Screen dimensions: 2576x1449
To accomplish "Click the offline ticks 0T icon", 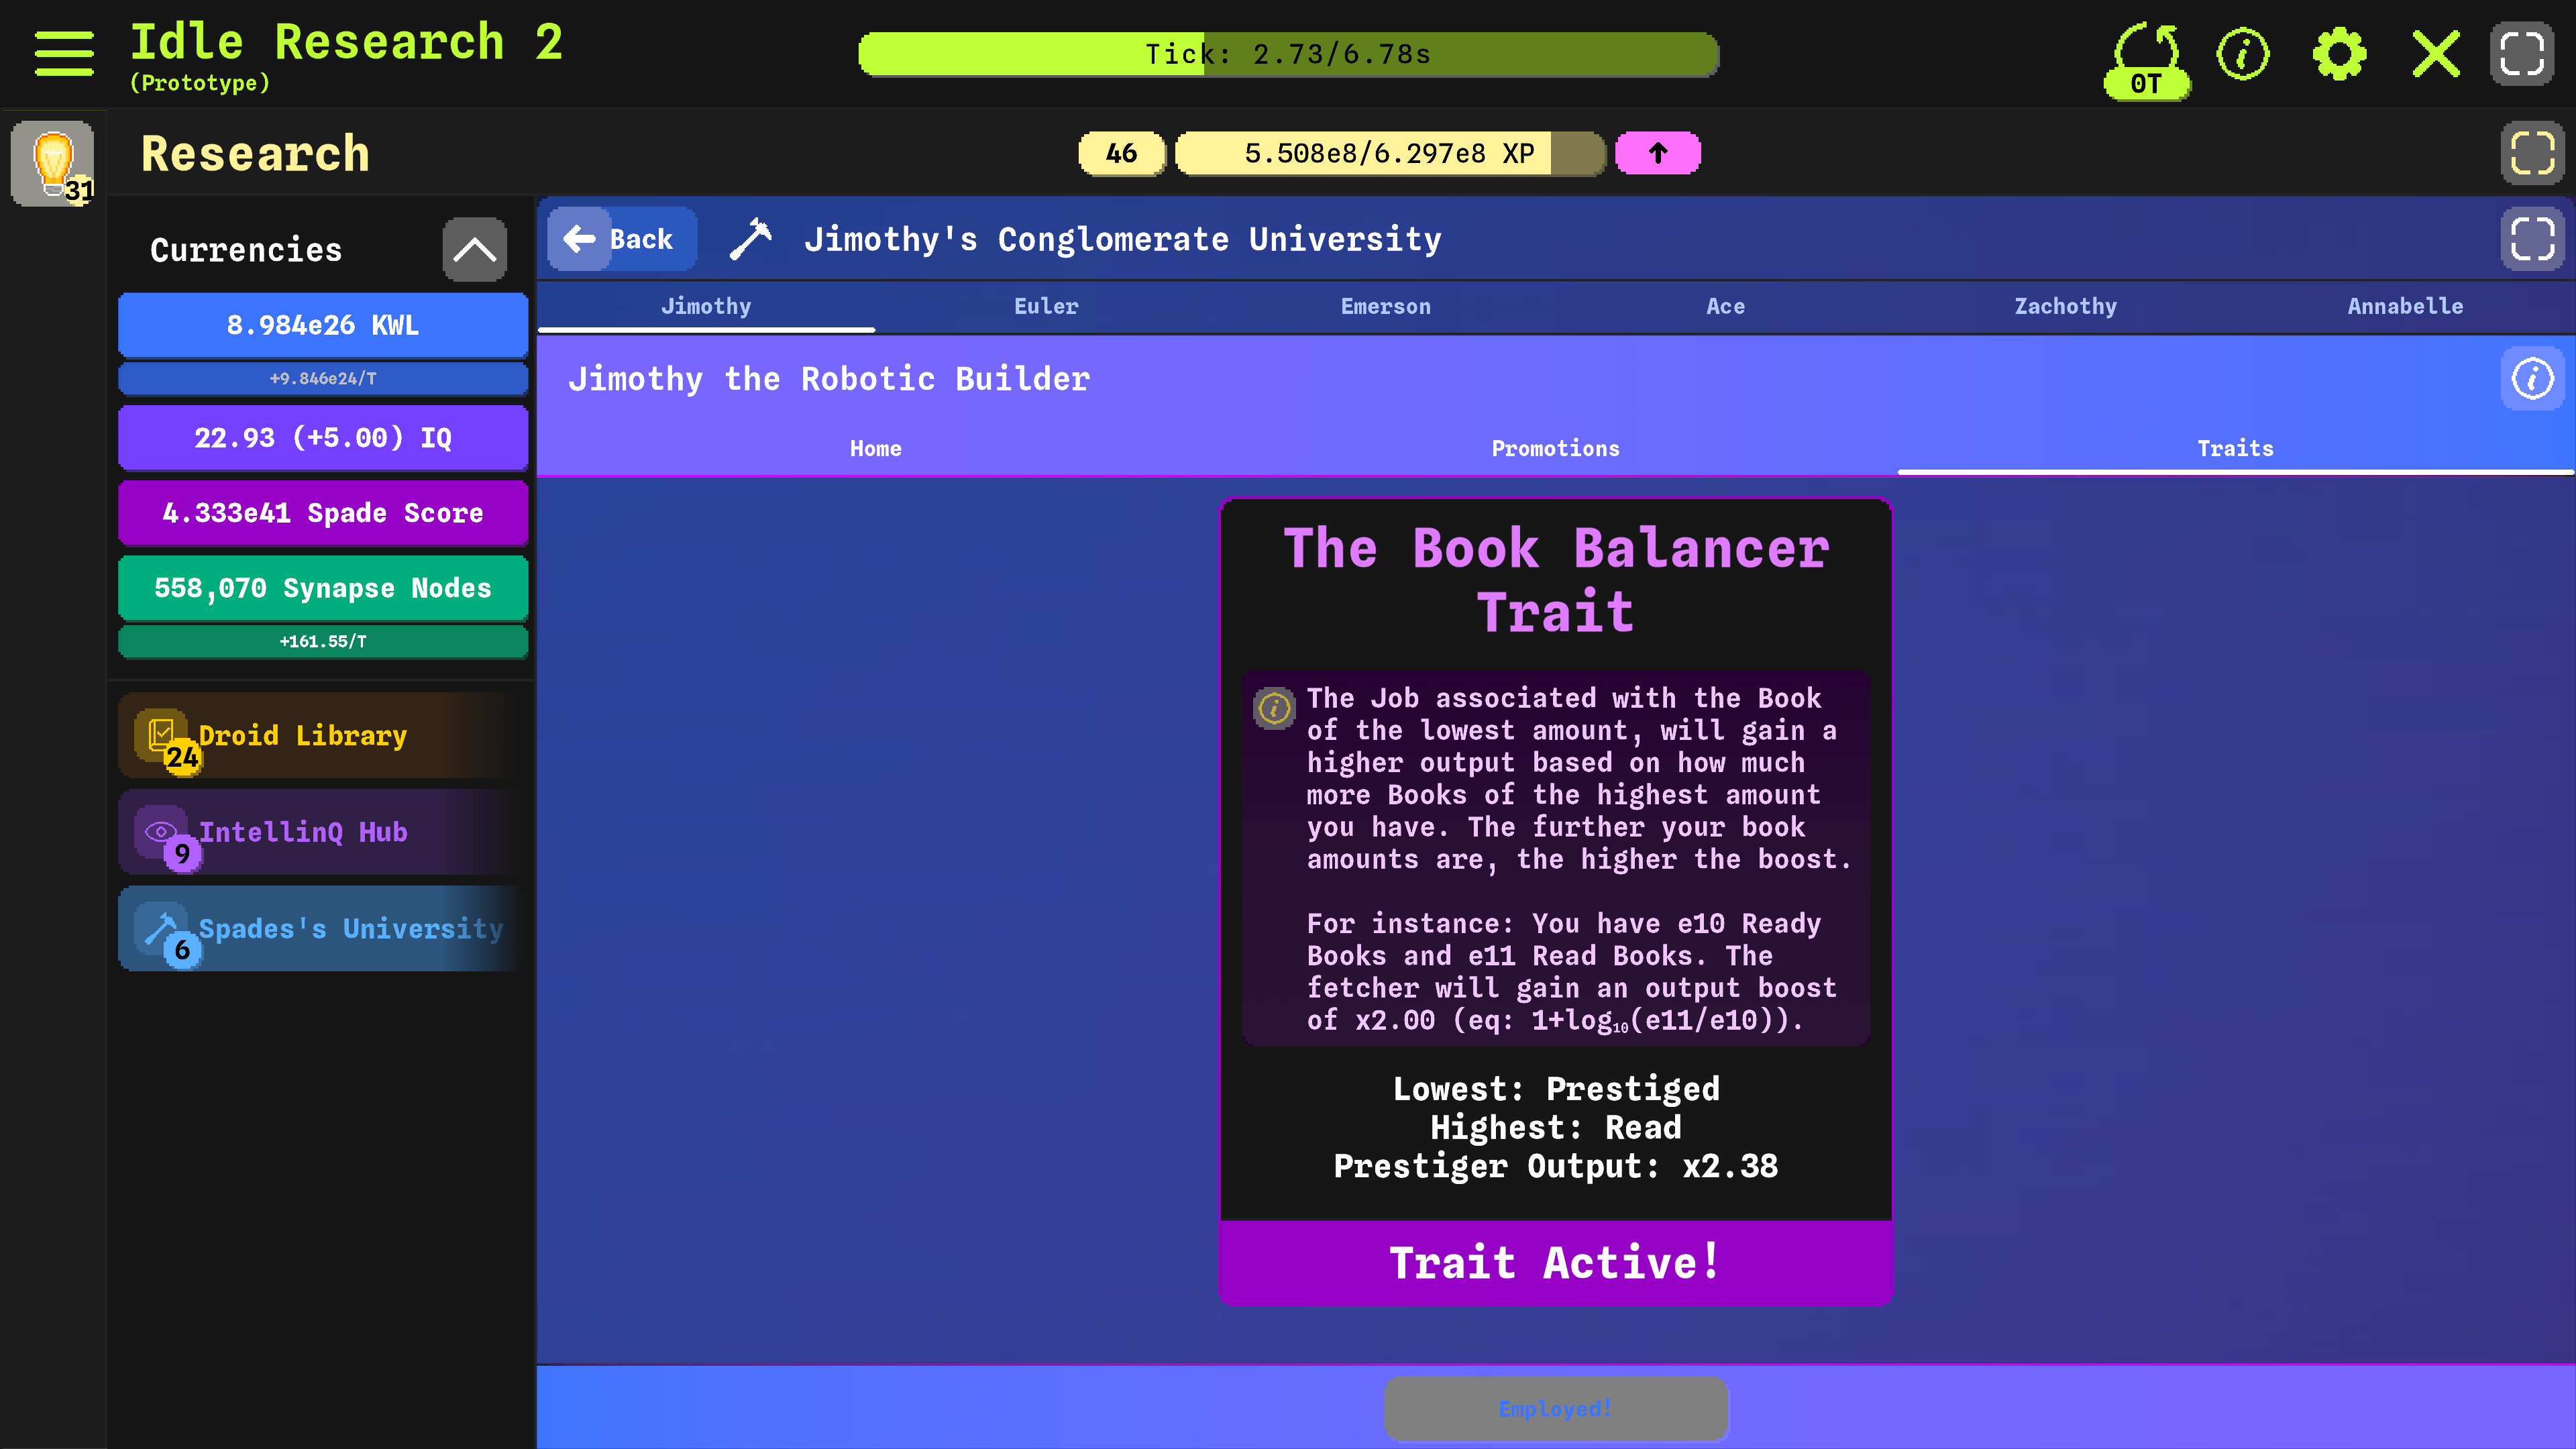I will pos(2146,59).
